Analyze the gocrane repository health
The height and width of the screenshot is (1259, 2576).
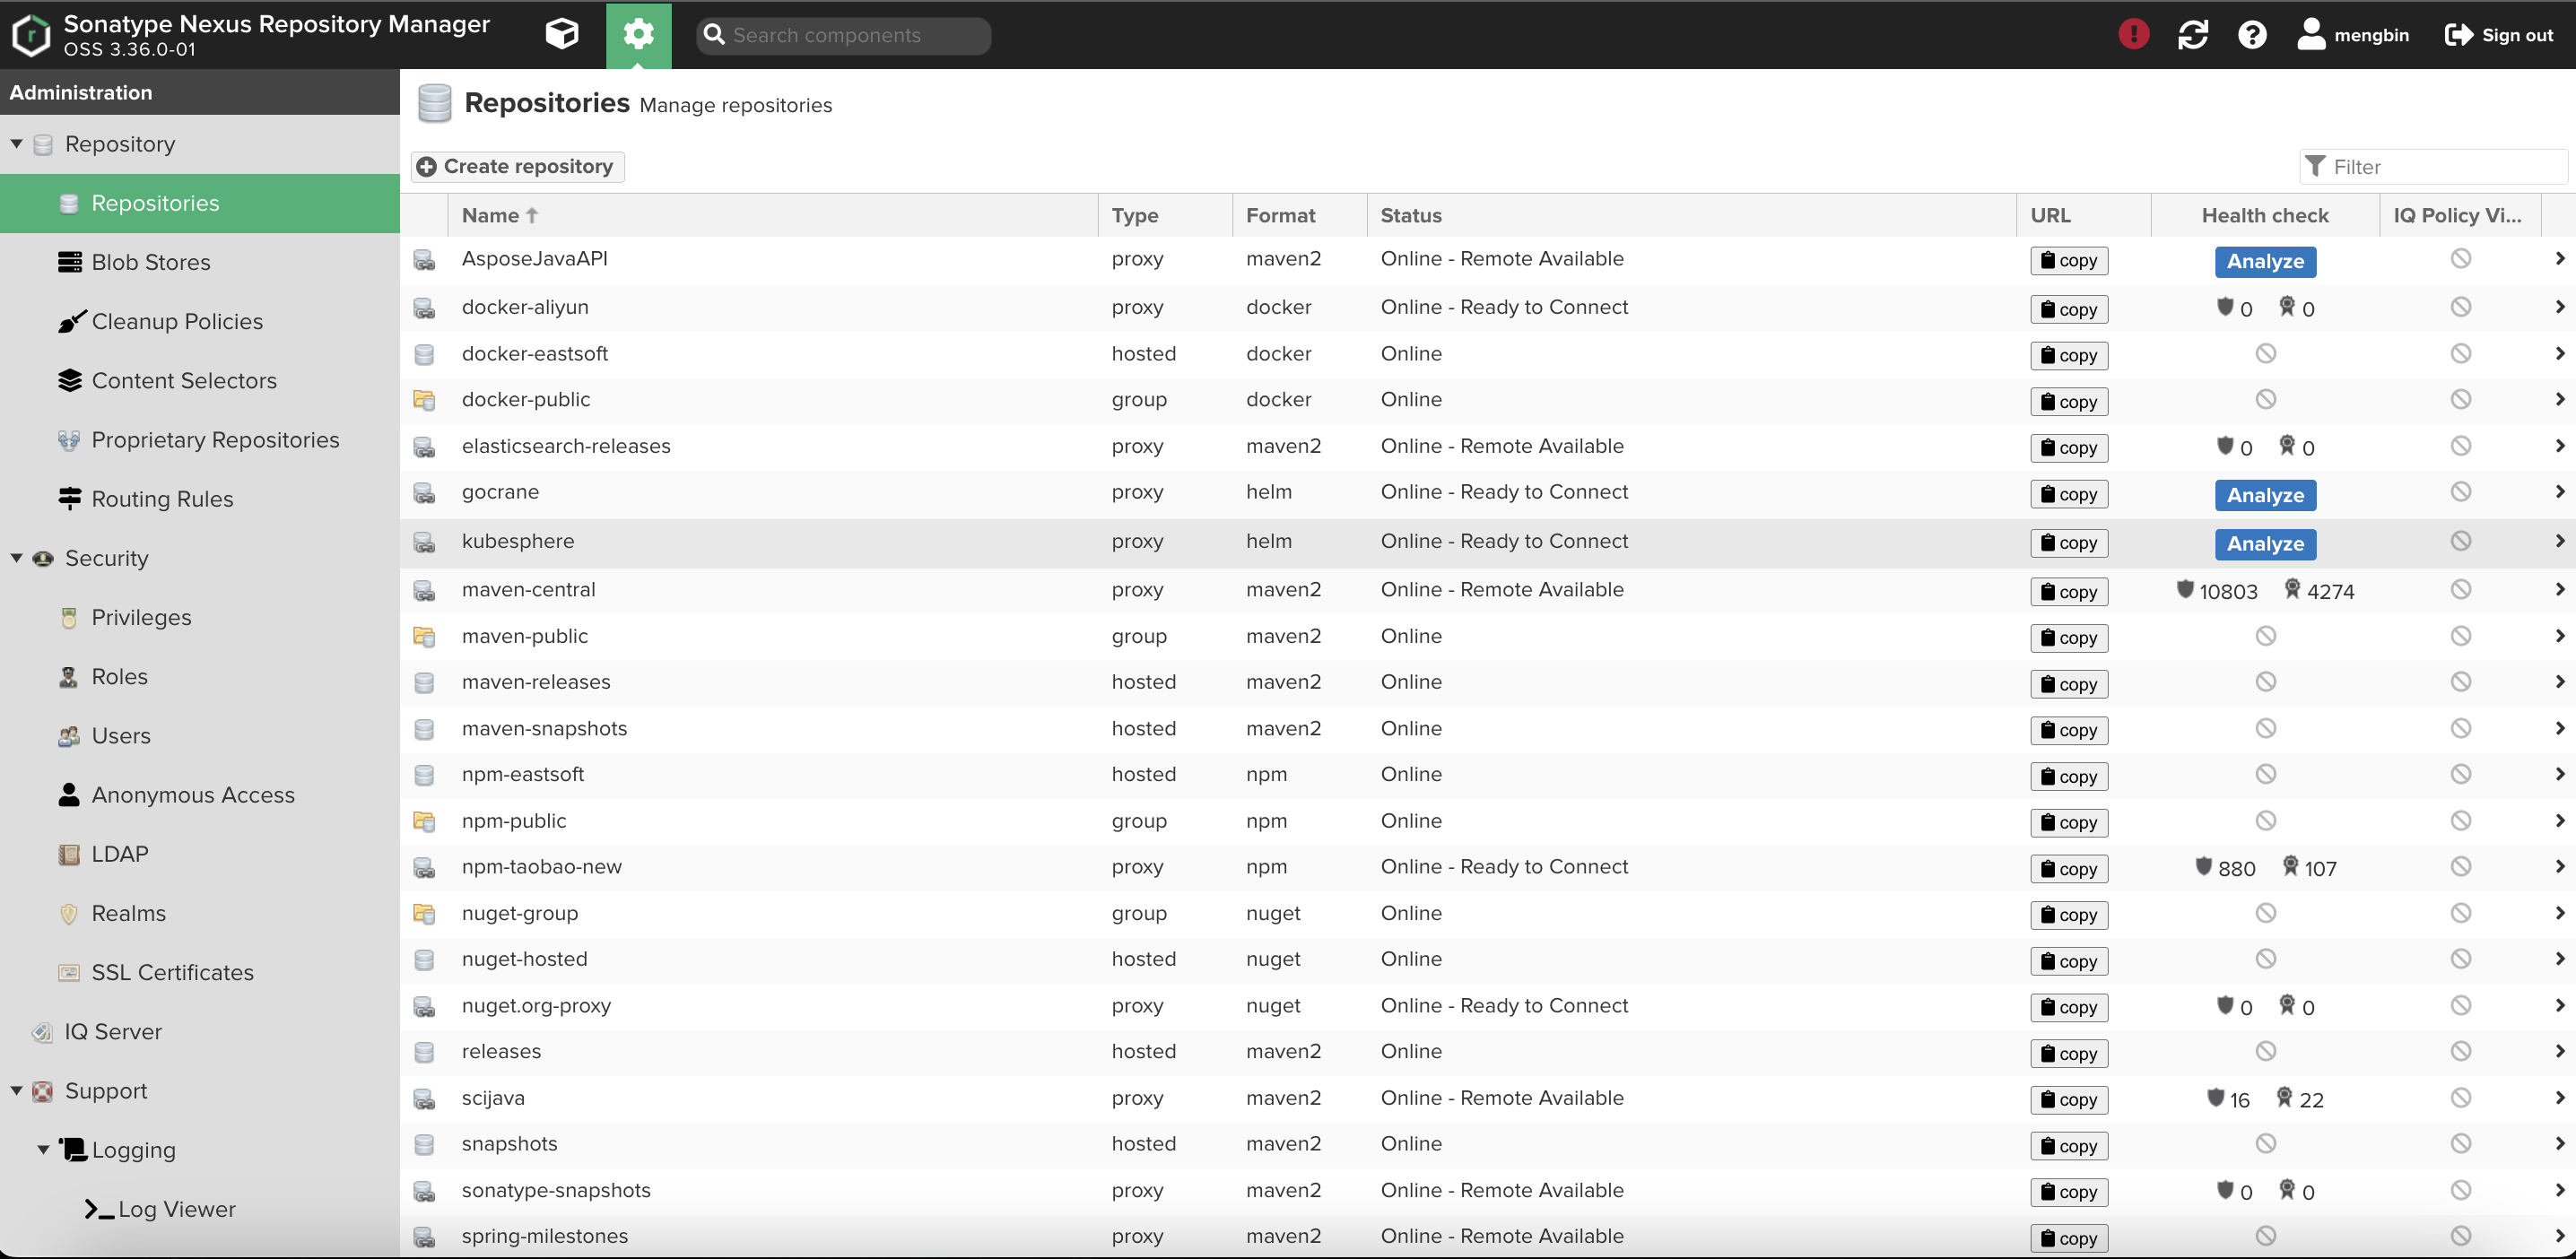[2265, 495]
